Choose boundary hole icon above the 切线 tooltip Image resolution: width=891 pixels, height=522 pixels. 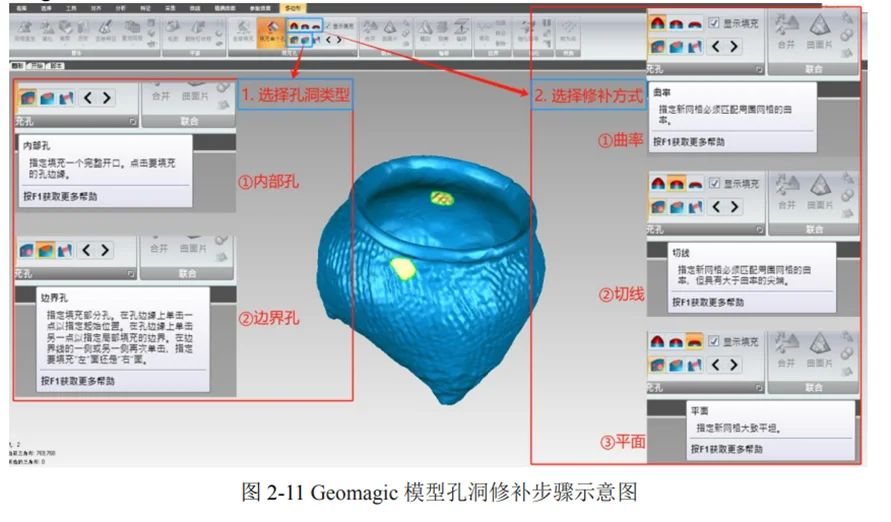[676, 207]
